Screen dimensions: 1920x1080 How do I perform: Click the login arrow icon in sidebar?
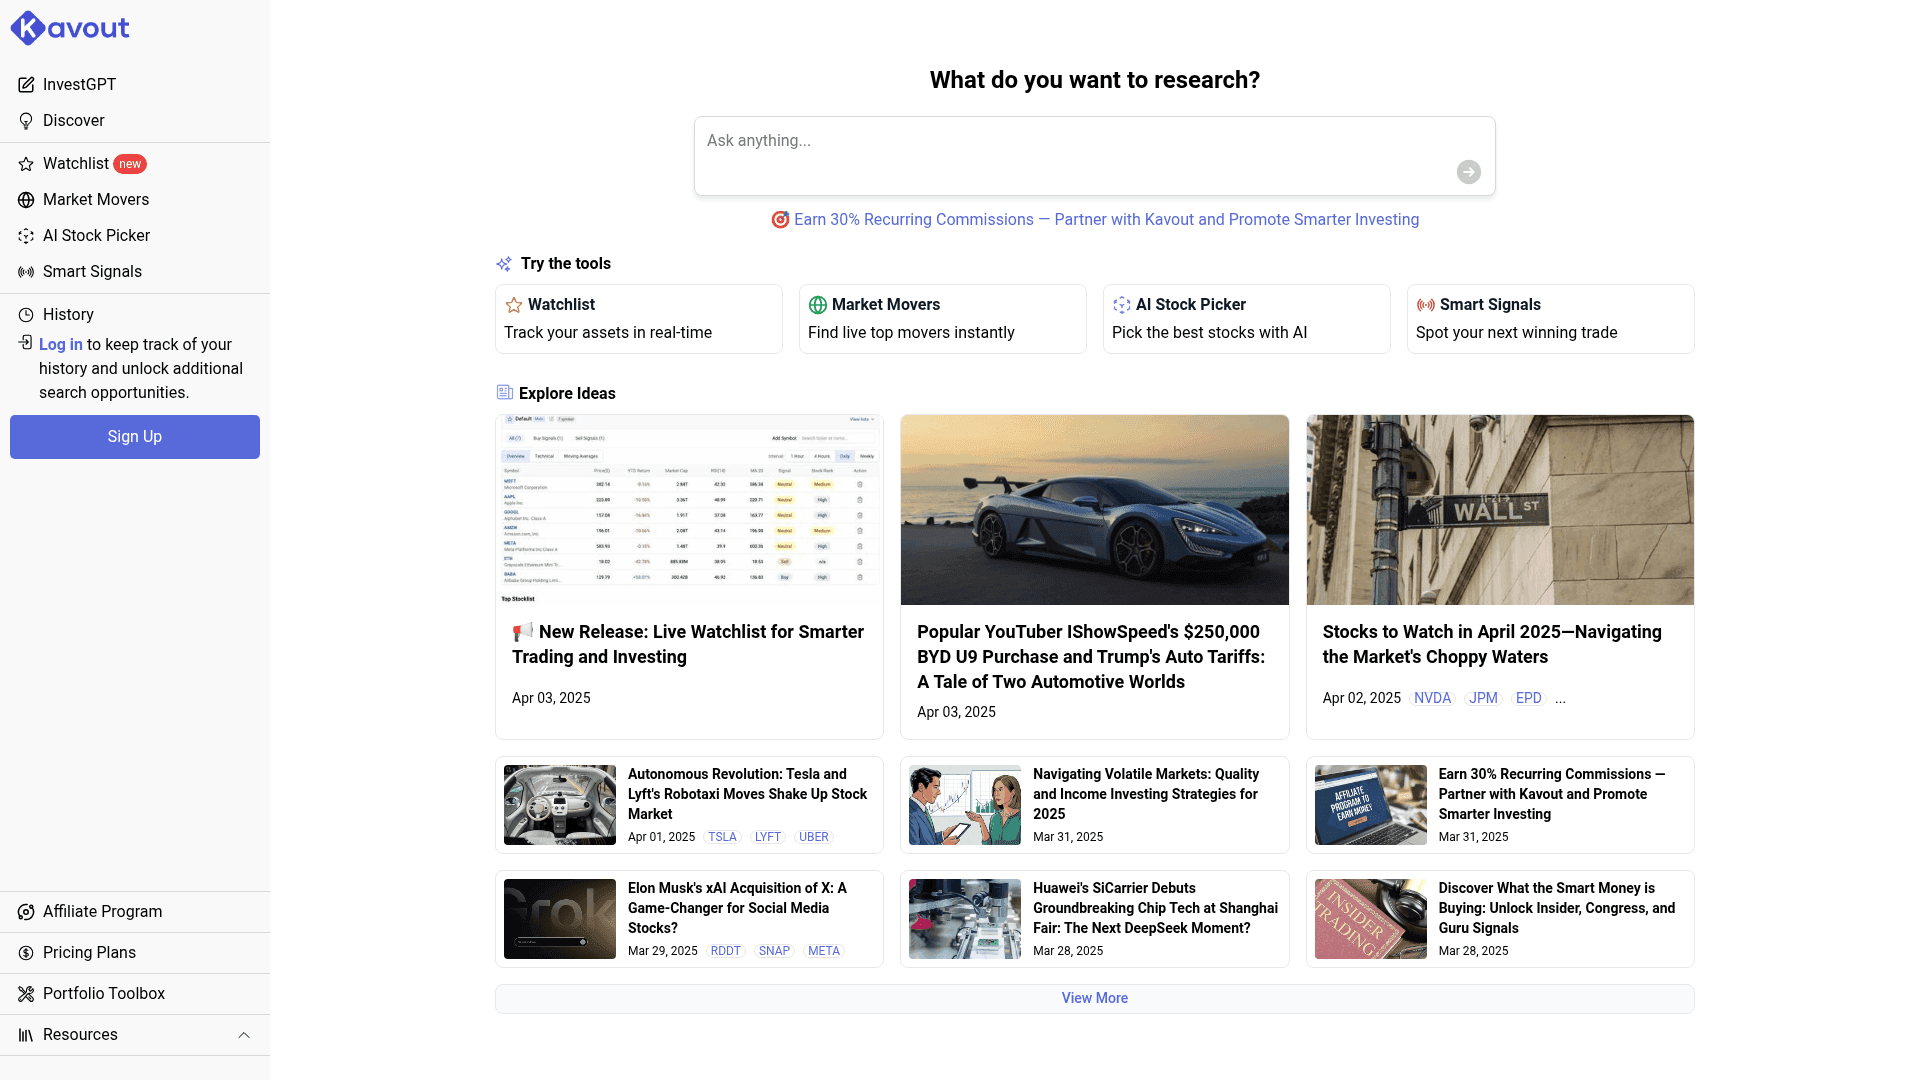(26, 343)
